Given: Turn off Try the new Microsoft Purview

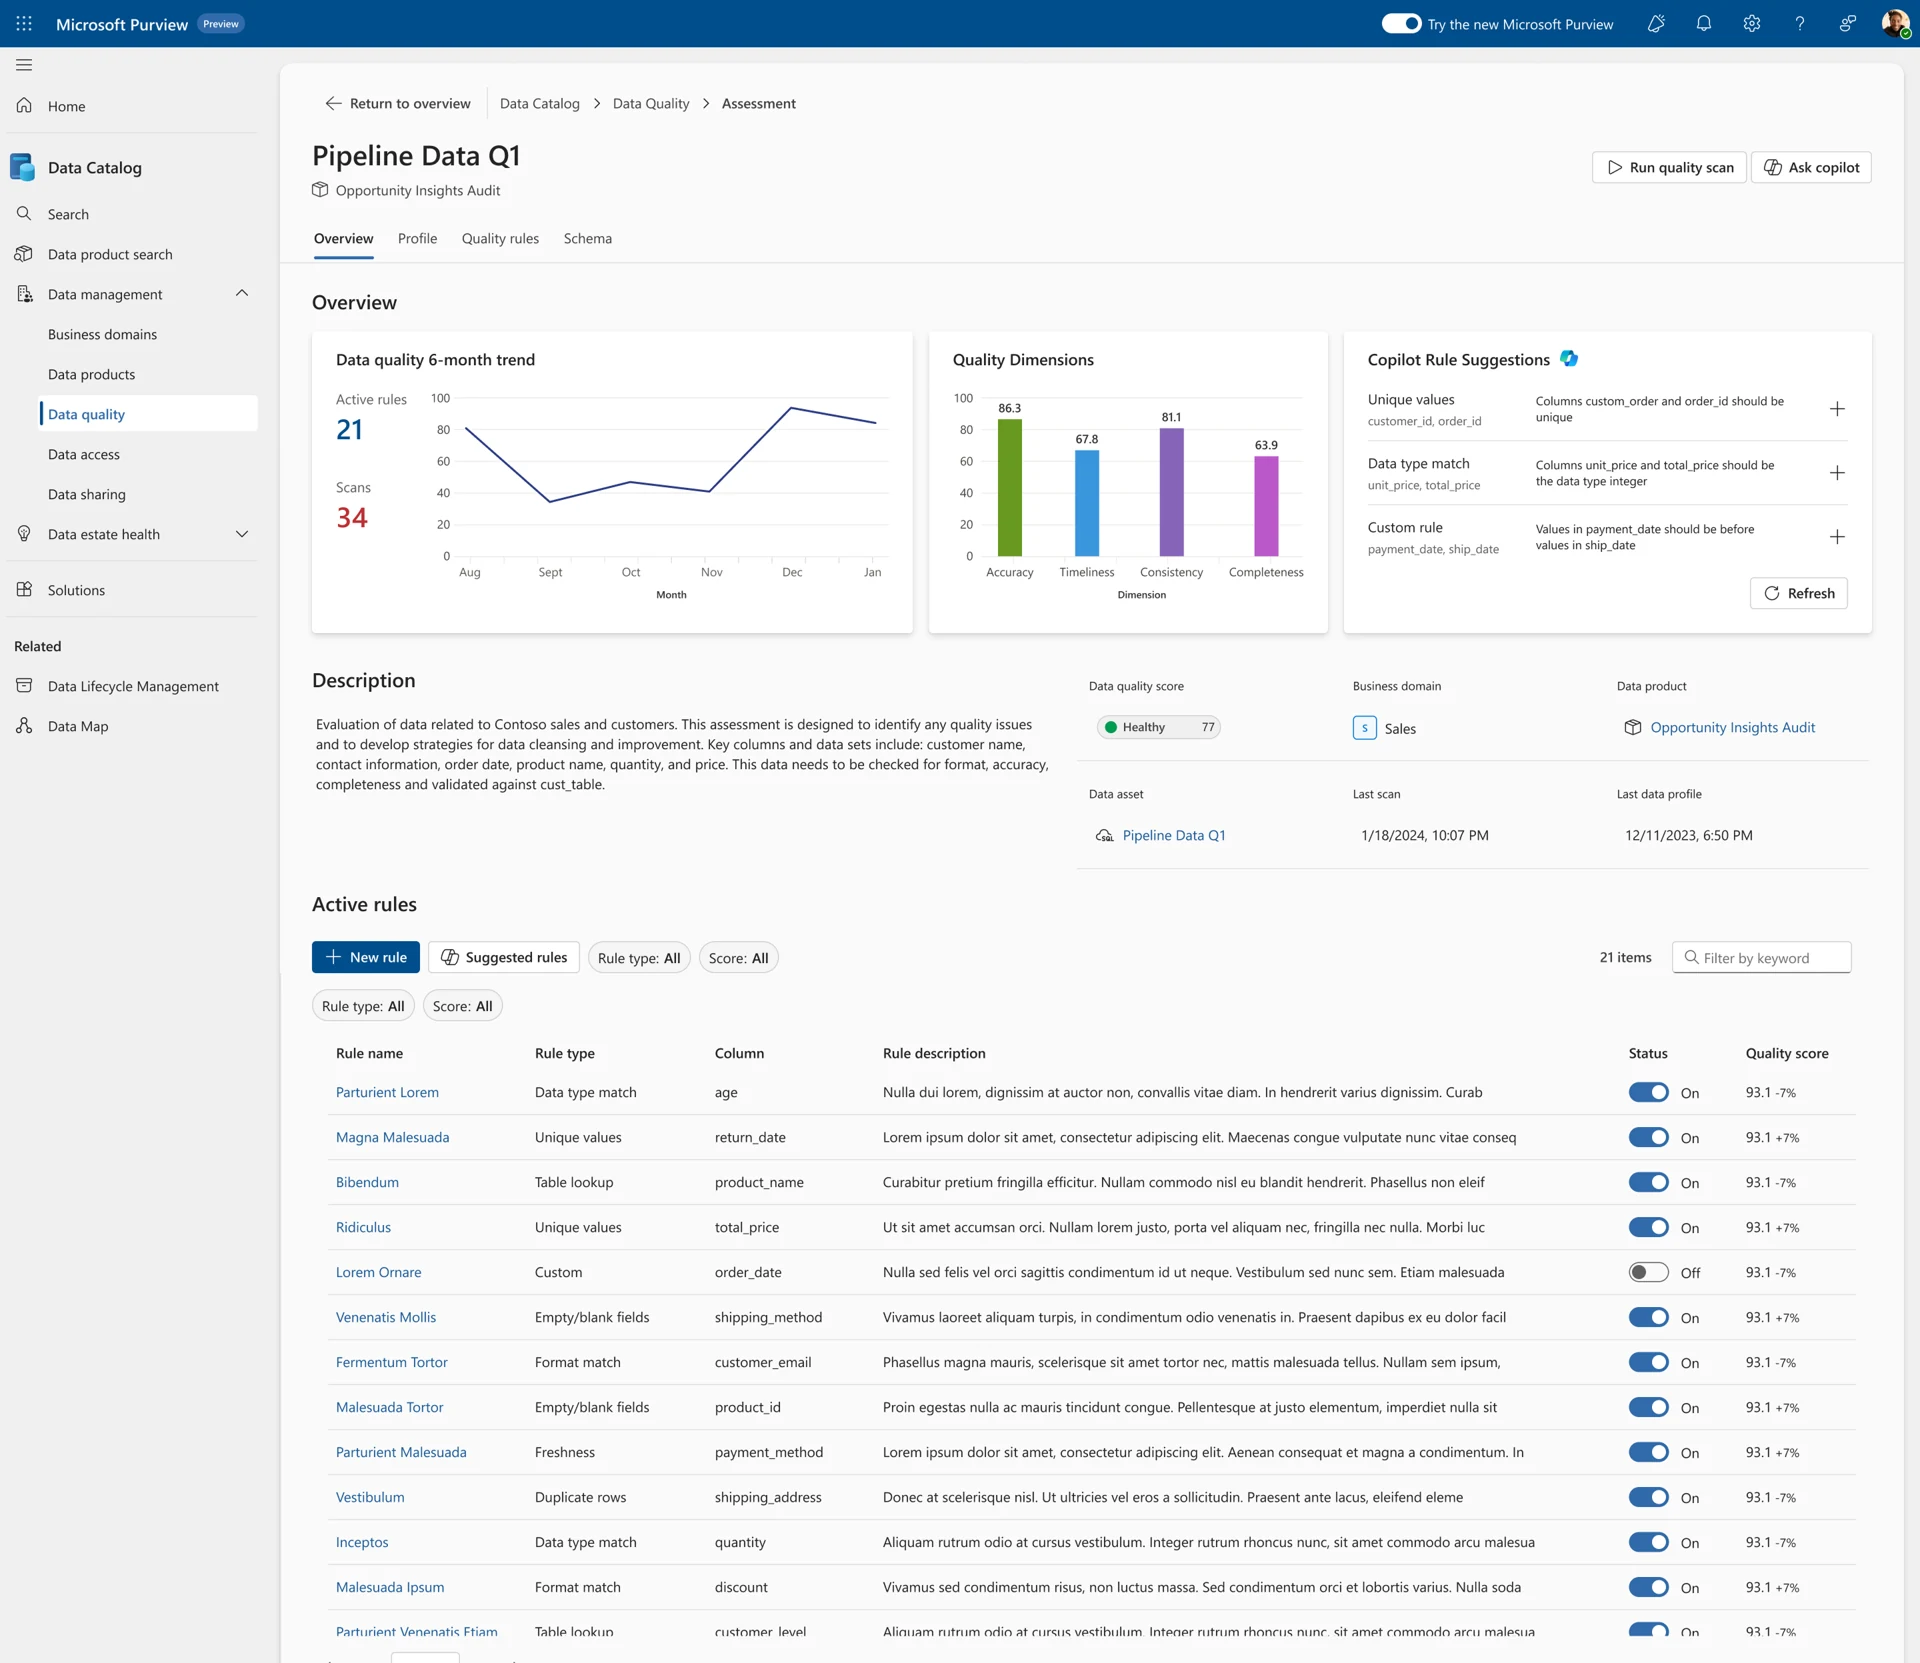Looking at the screenshot, I should tap(1400, 23).
